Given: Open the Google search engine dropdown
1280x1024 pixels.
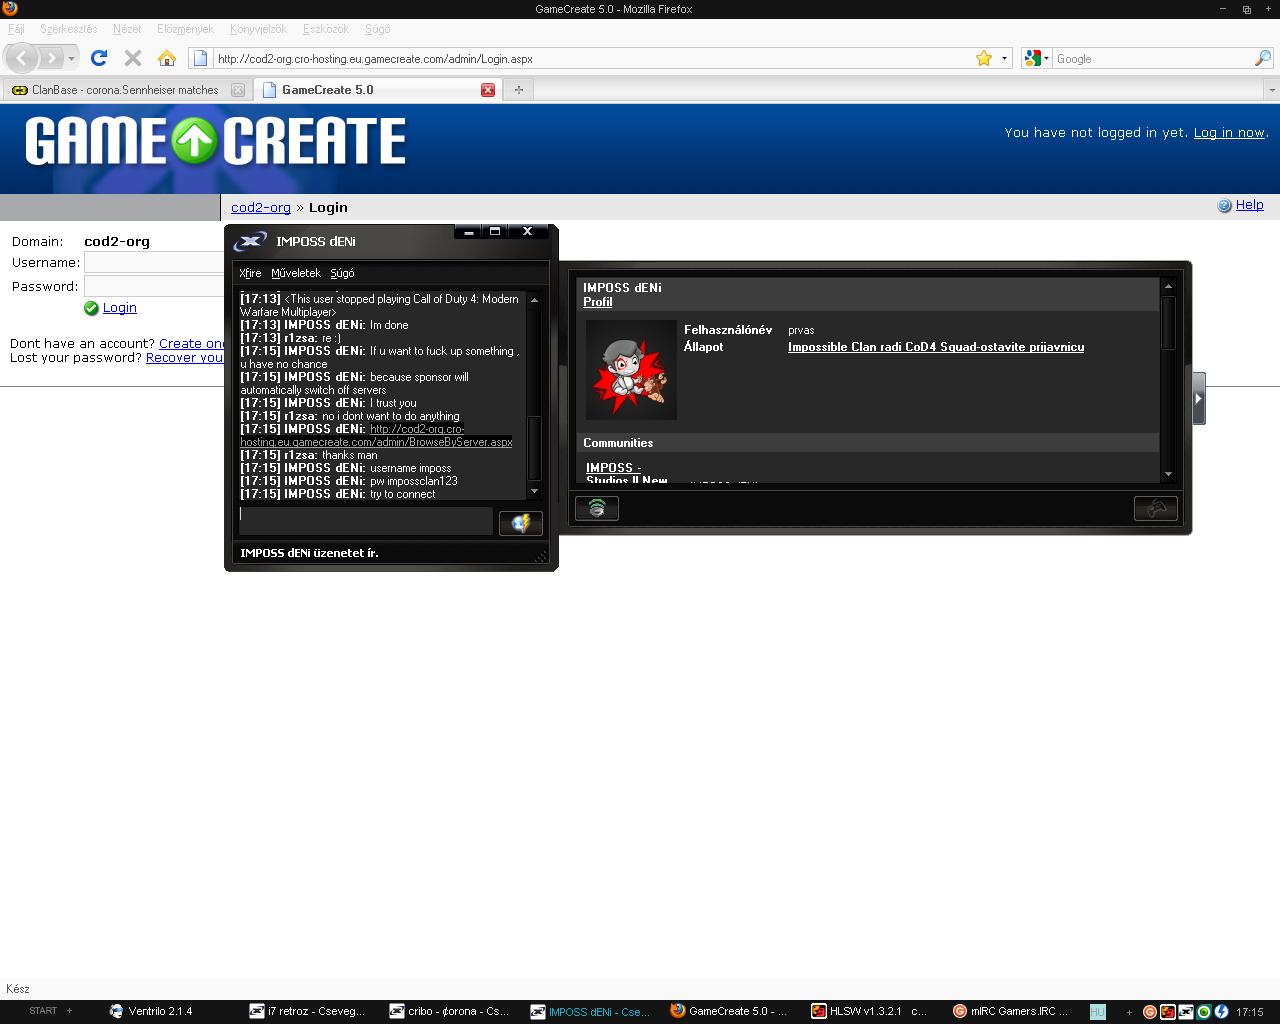Looking at the screenshot, I should (1035, 58).
